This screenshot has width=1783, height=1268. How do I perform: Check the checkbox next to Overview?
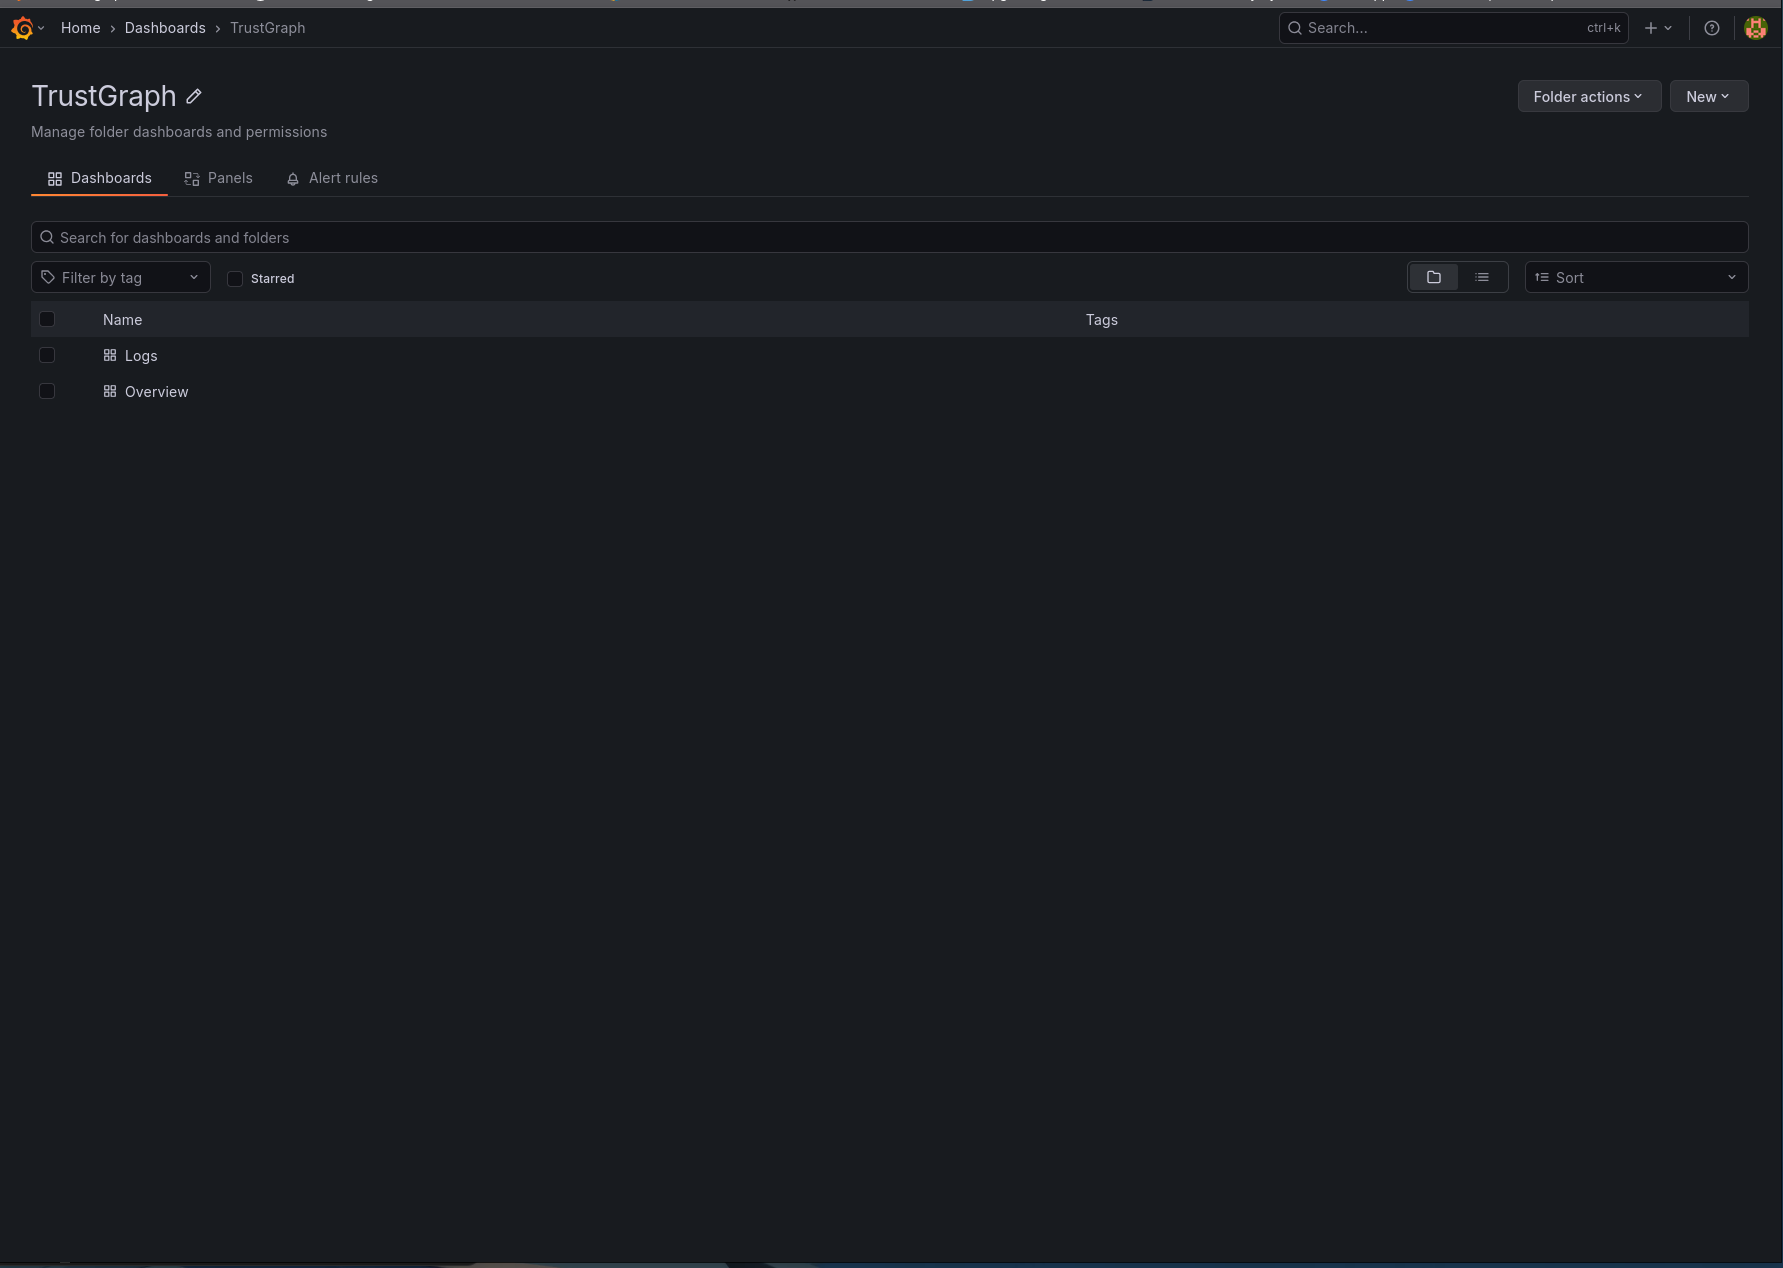tap(47, 391)
